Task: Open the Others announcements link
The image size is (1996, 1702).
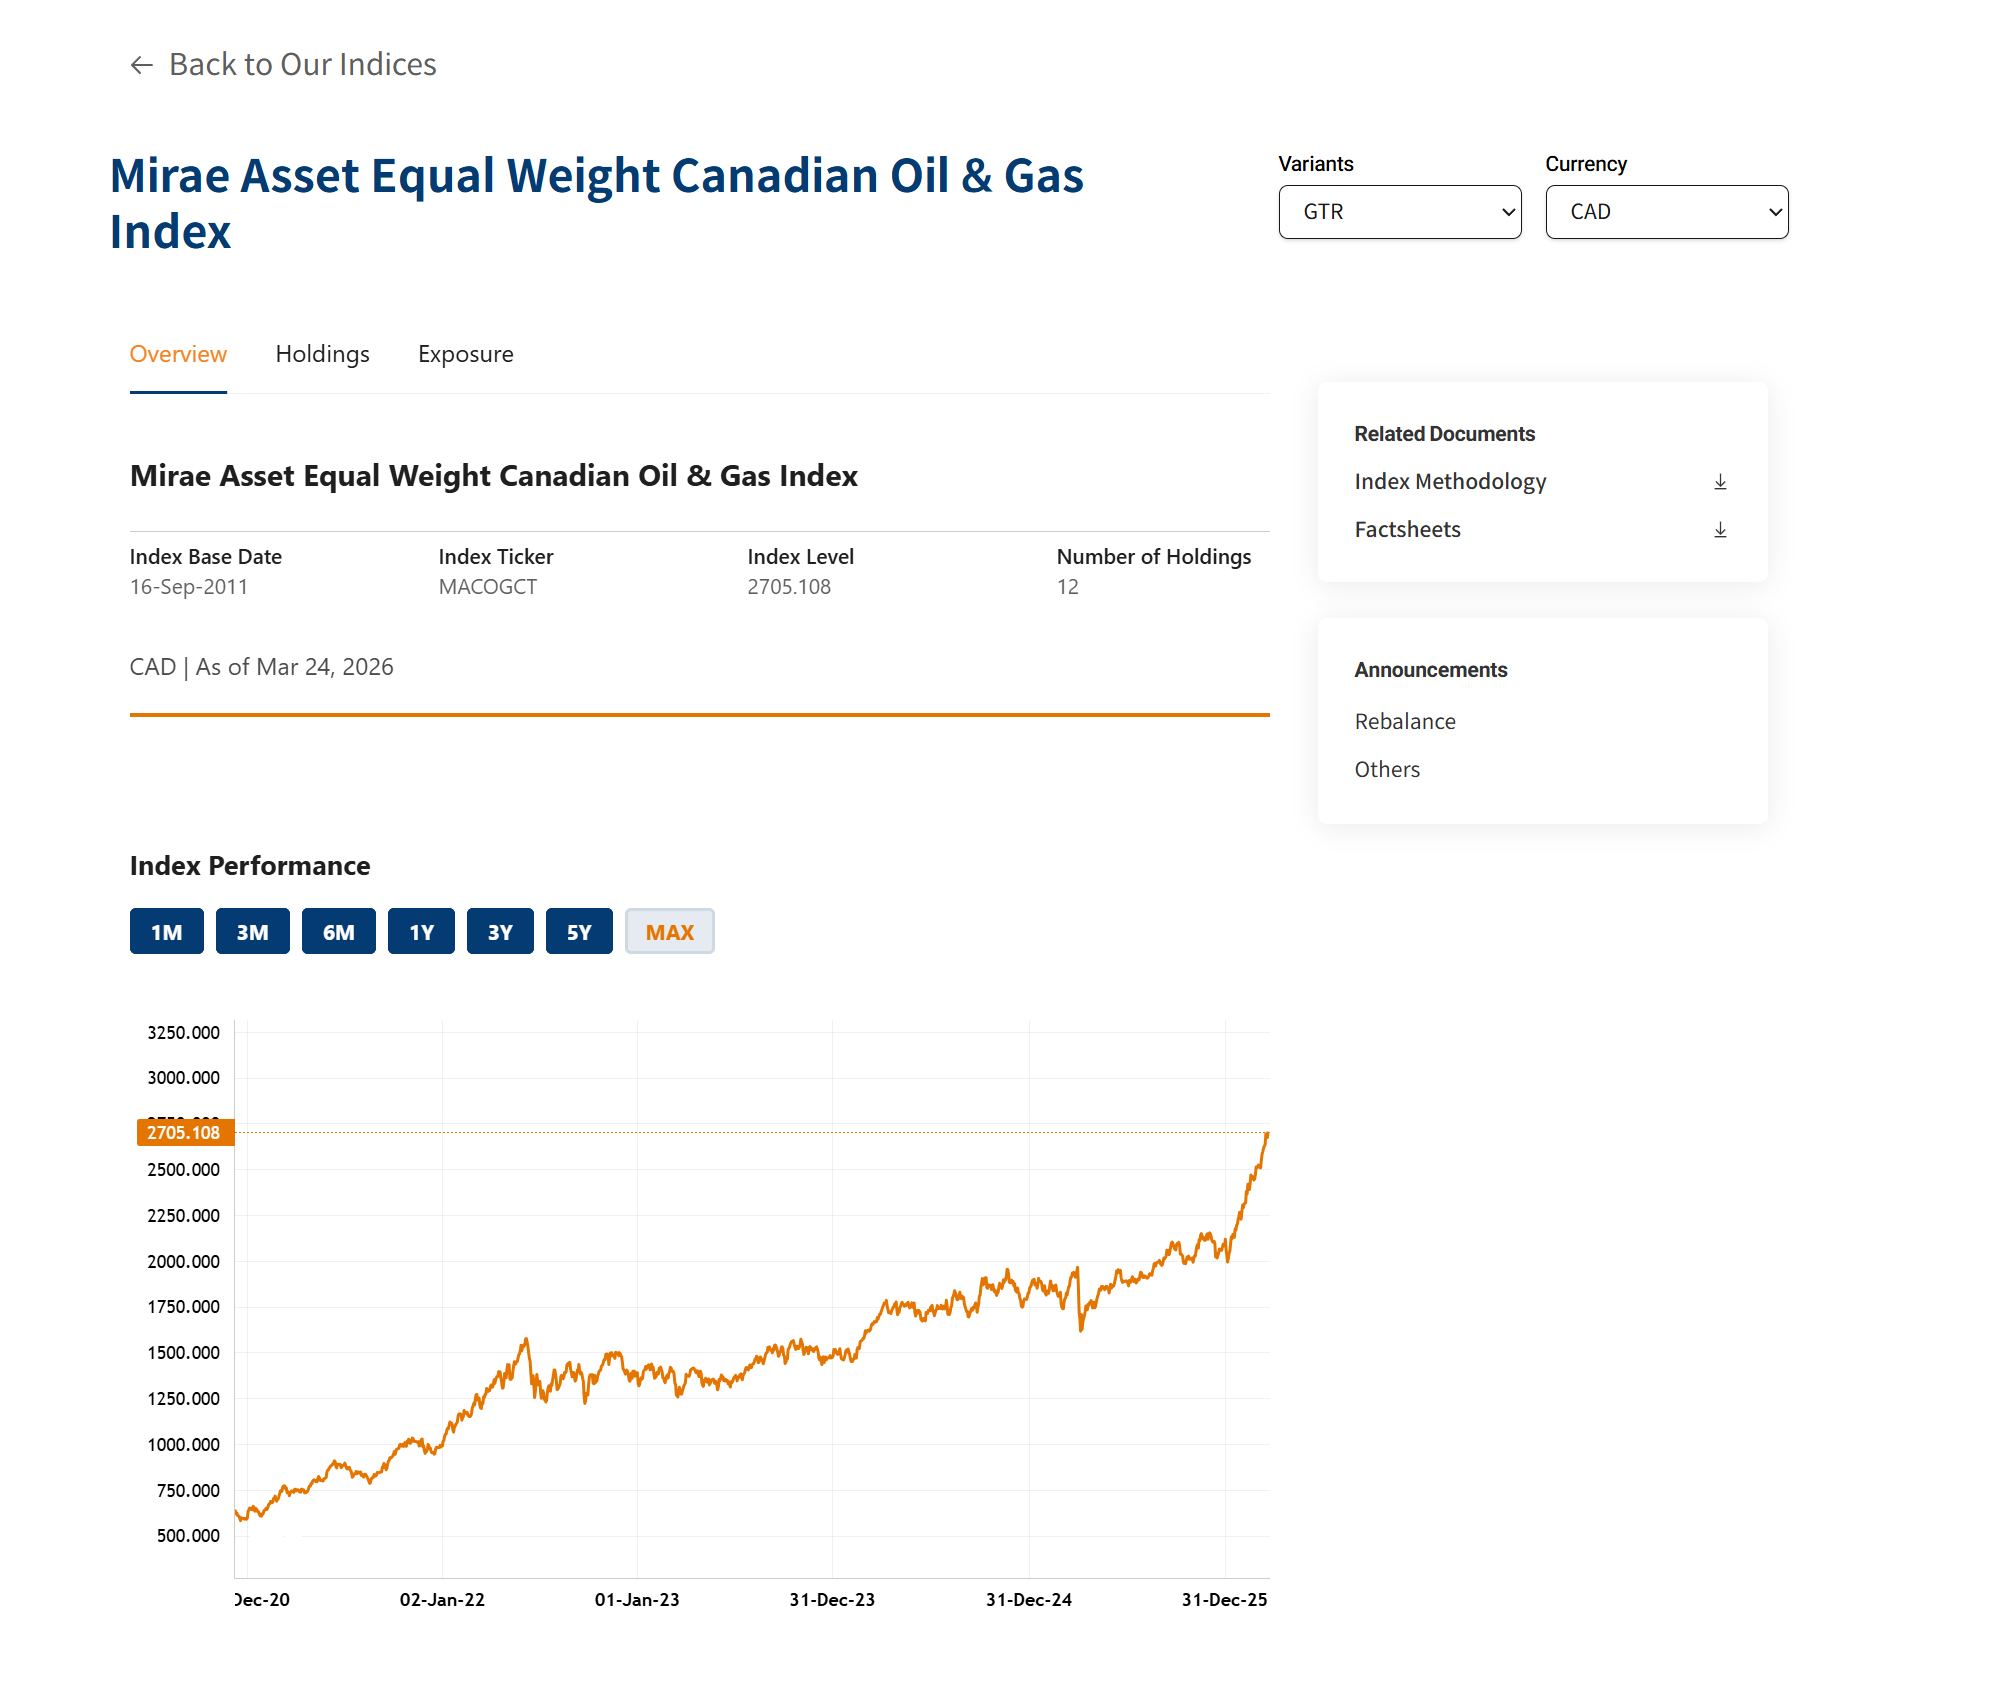Action: [1386, 770]
